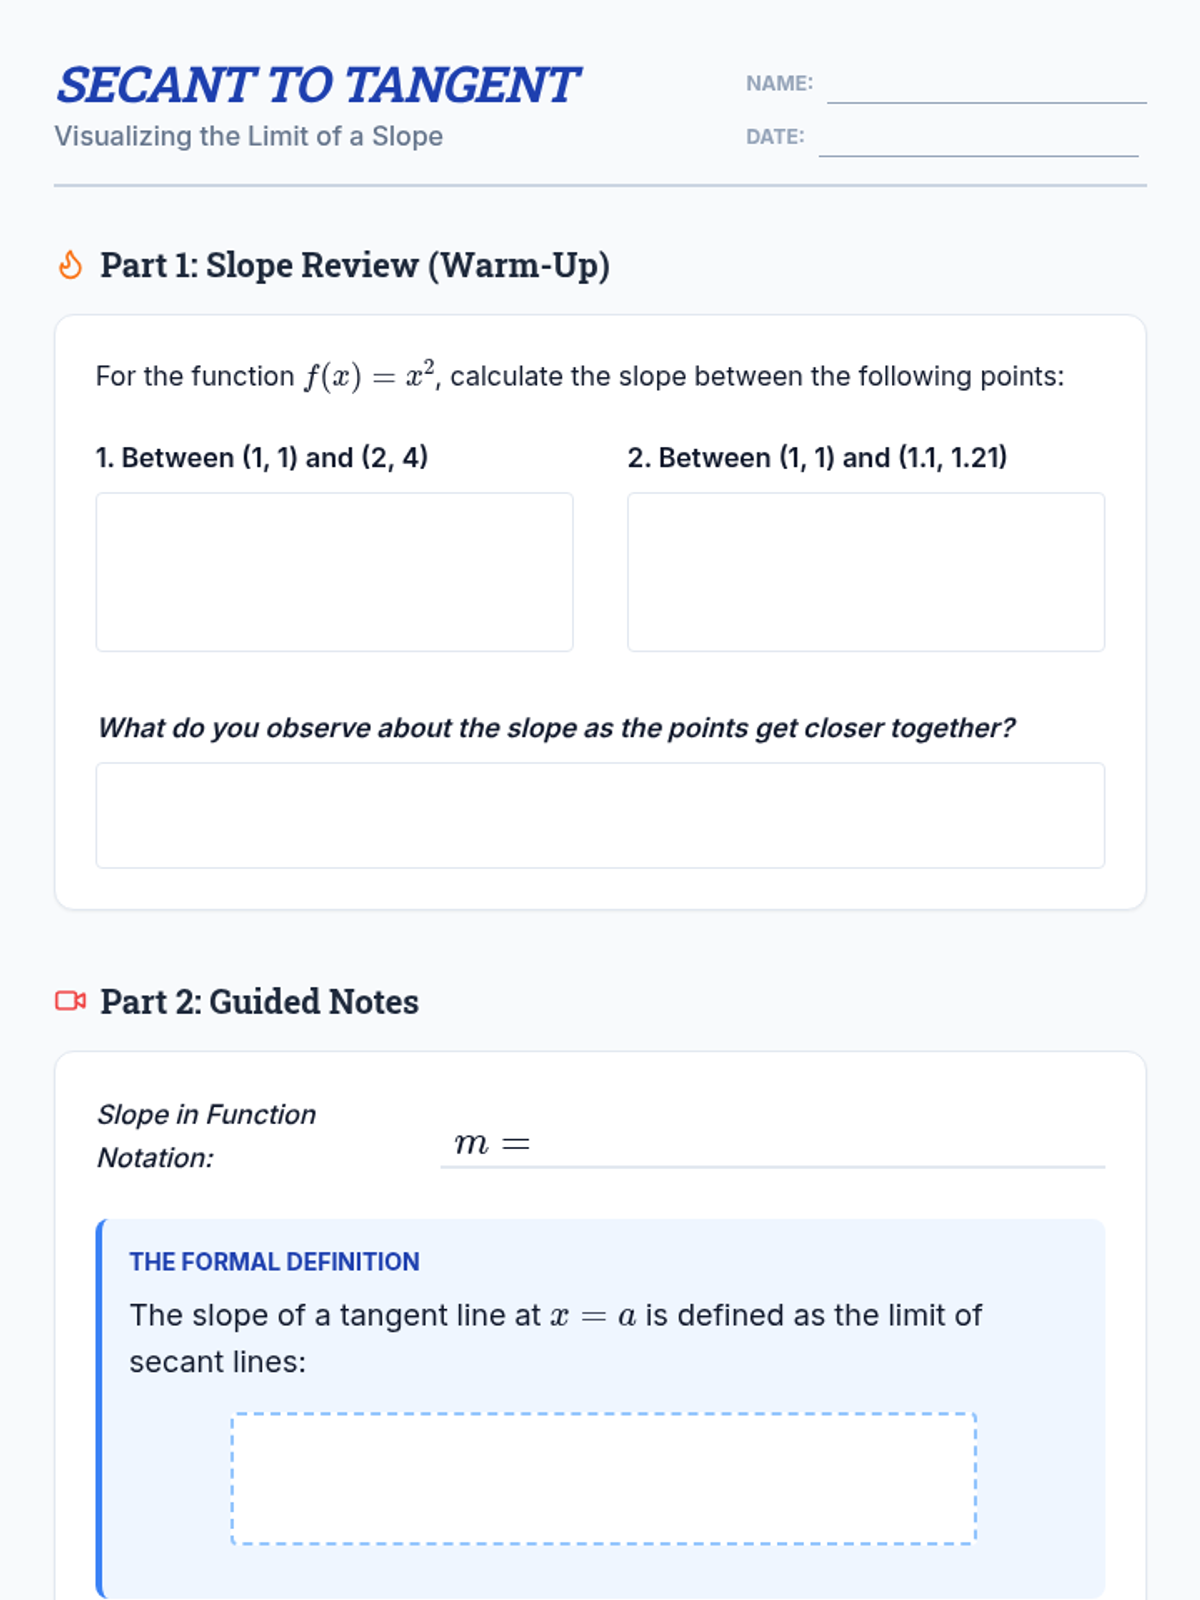Screen dimensions: 1200x1600
Task: Click the video camera icon beside Part 2
Action: 70,1001
